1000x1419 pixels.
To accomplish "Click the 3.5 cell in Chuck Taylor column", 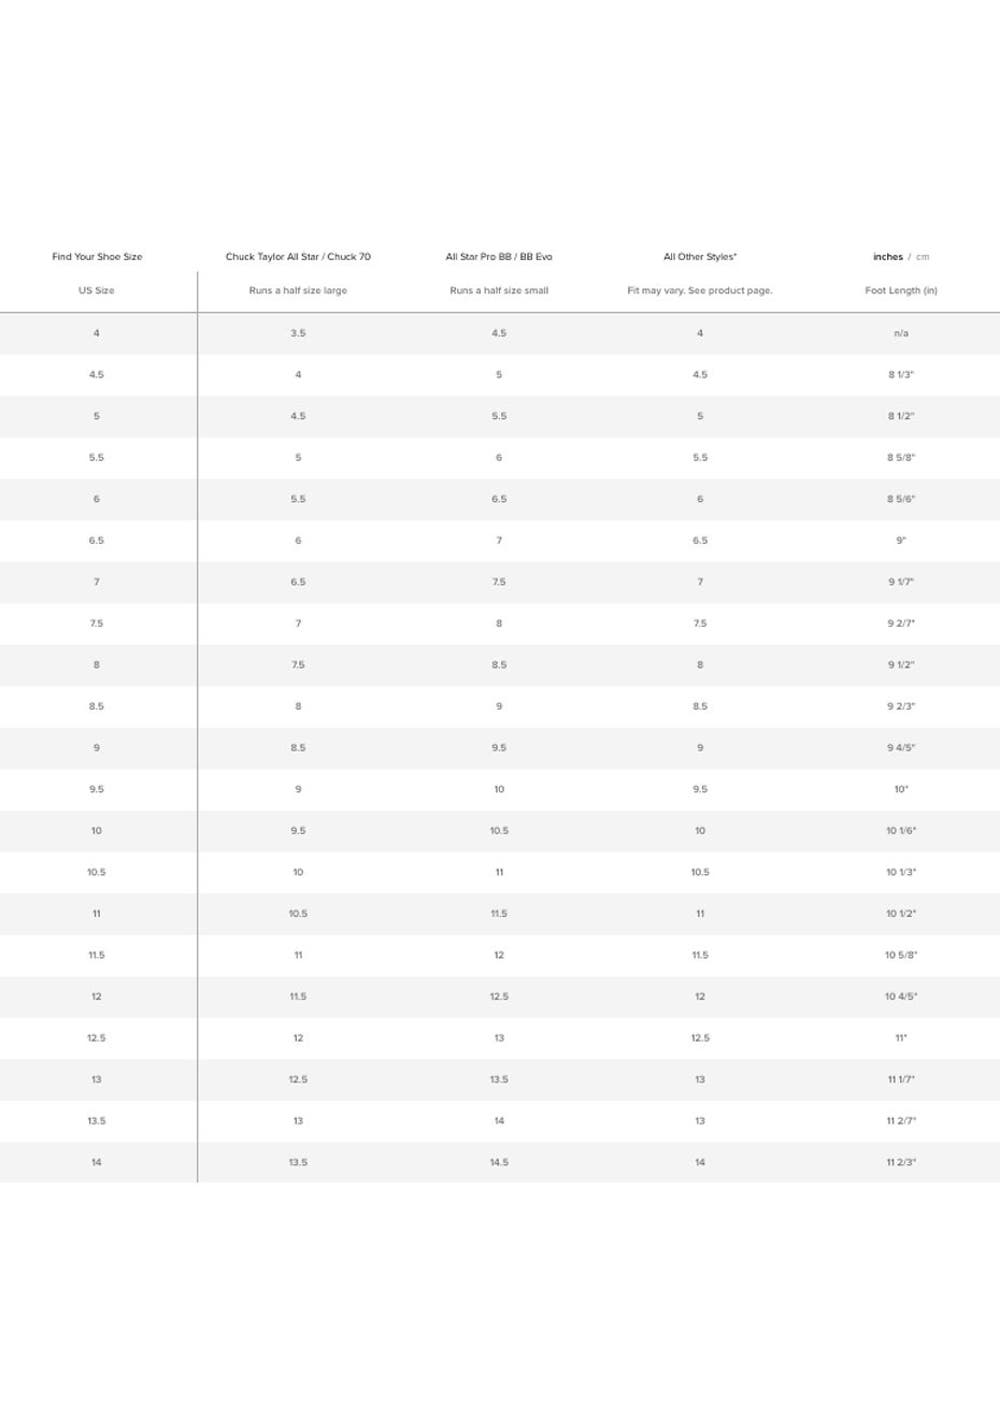I will [298, 333].
